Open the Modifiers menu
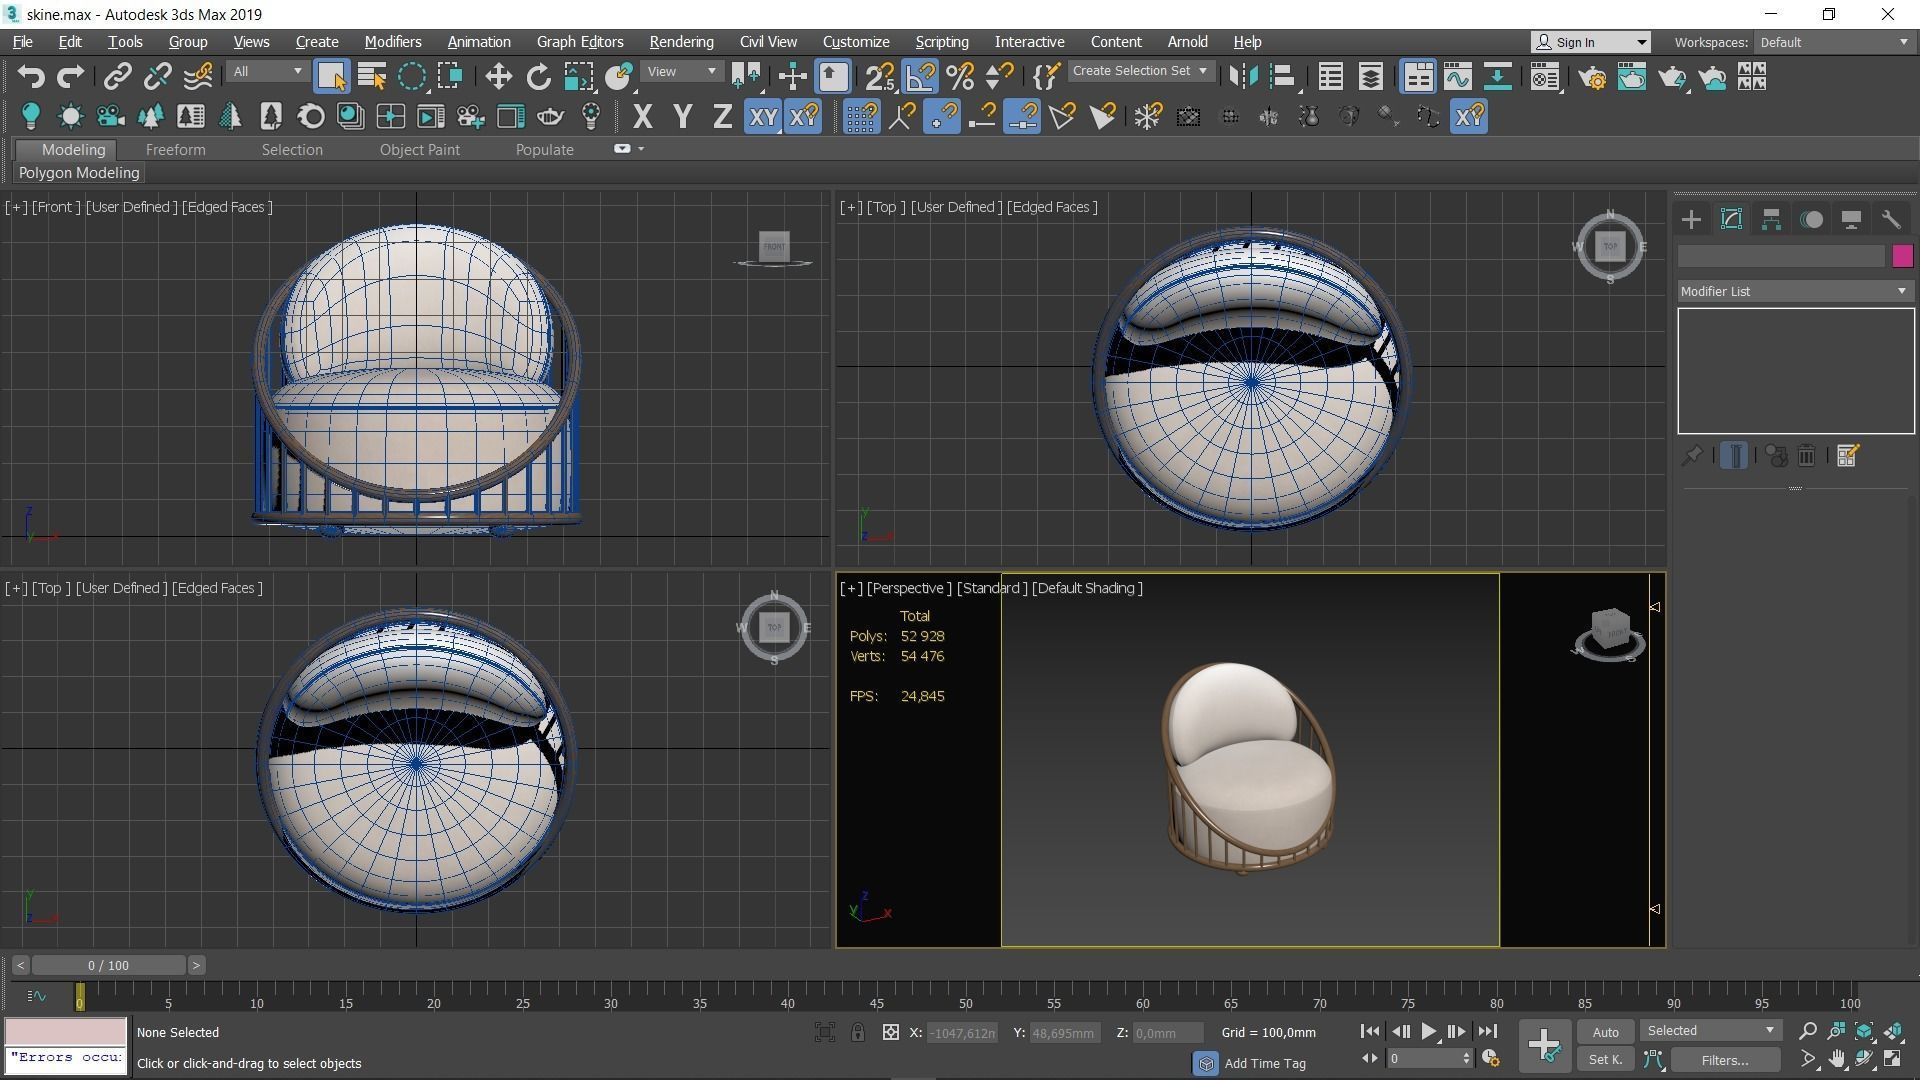The height and width of the screenshot is (1080, 1920). pos(392,42)
